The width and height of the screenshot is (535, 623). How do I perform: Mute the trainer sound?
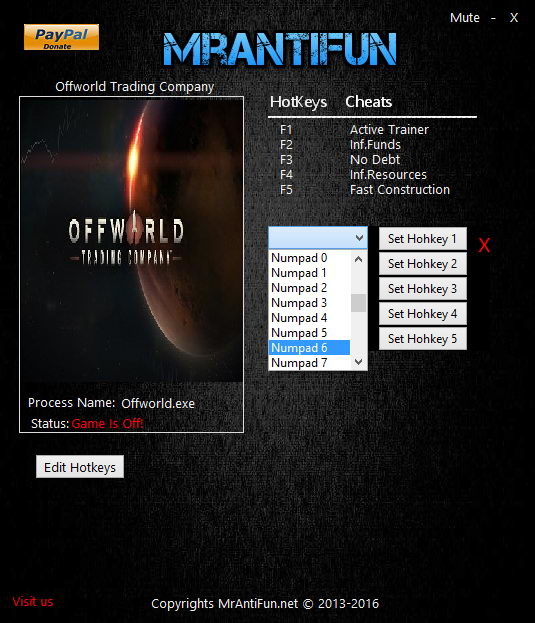(464, 18)
